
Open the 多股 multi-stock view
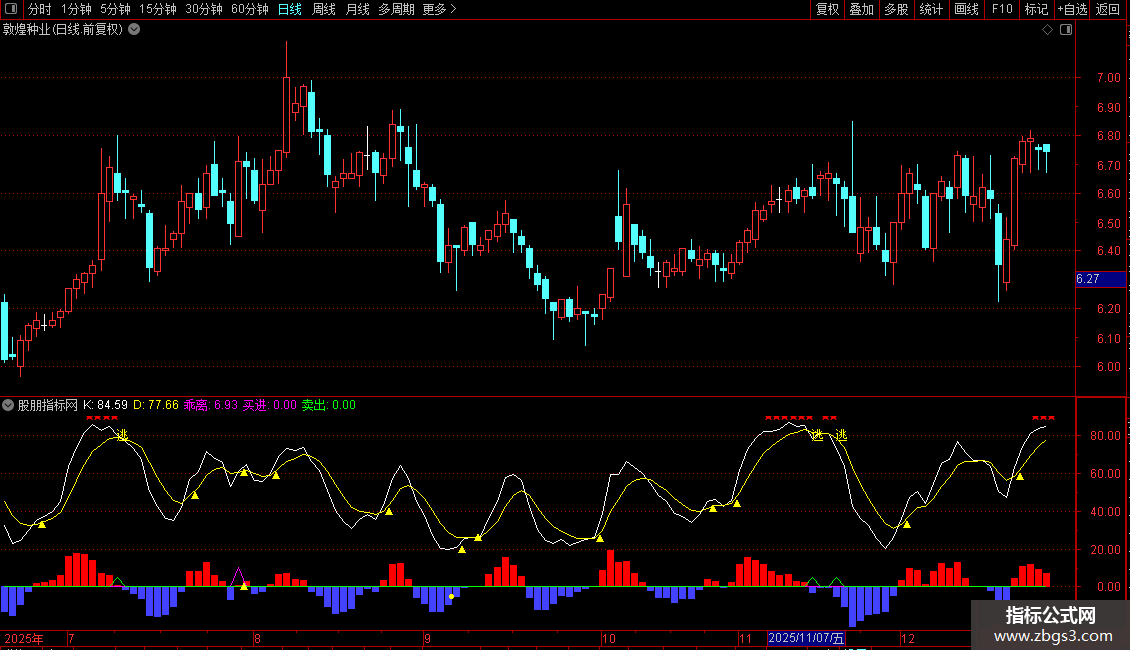[896, 9]
